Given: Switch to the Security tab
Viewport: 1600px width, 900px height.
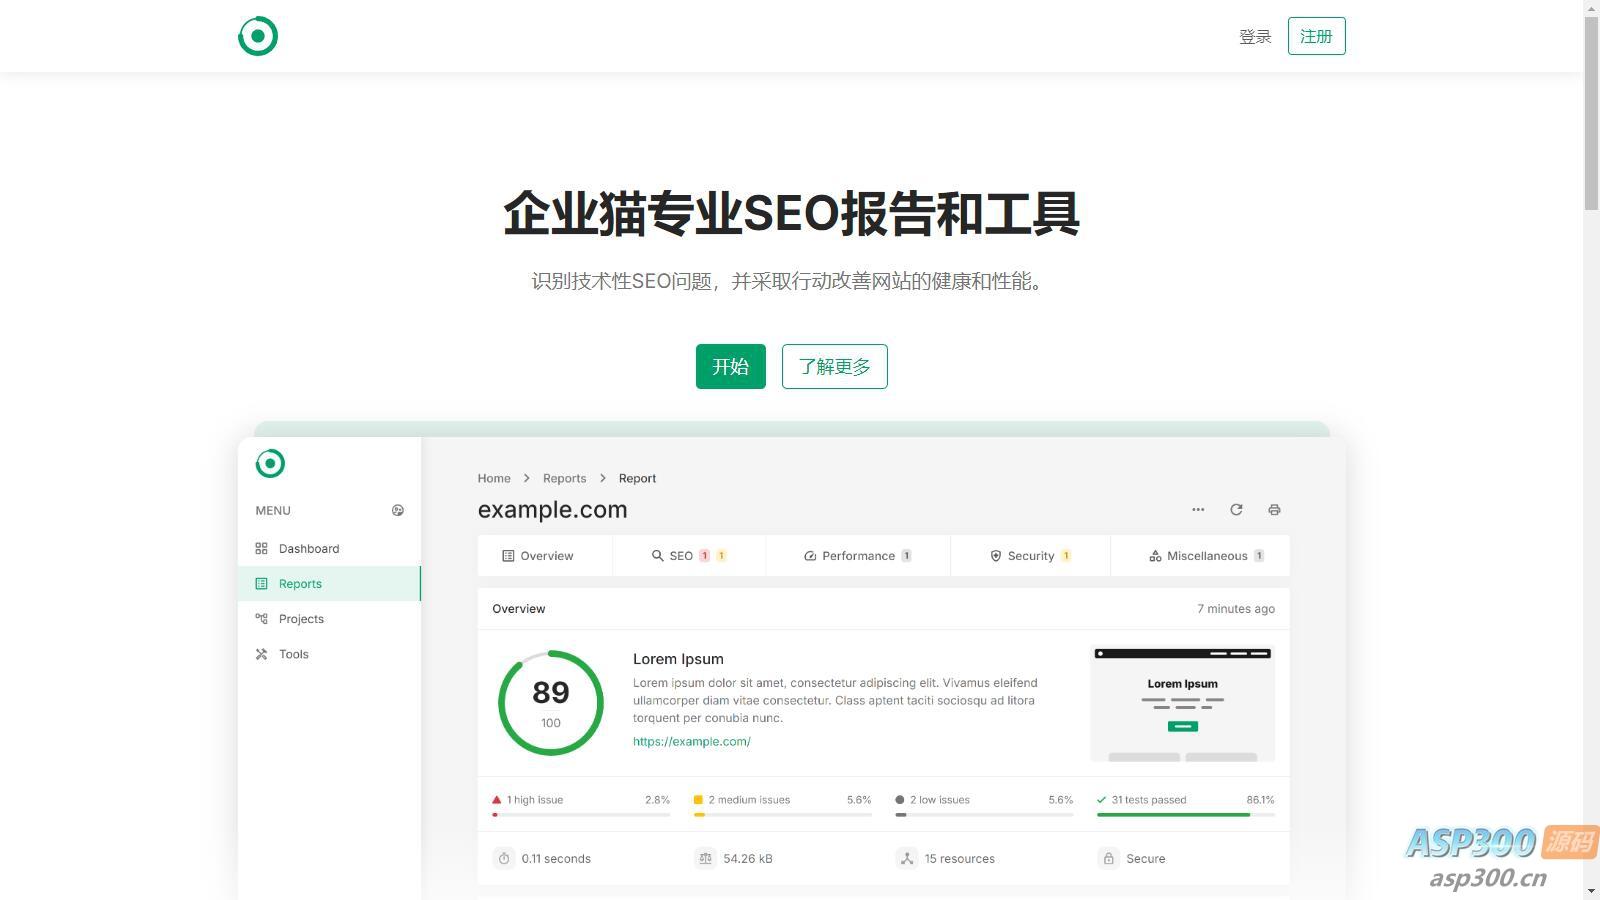Looking at the screenshot, I should [1029, 556].
